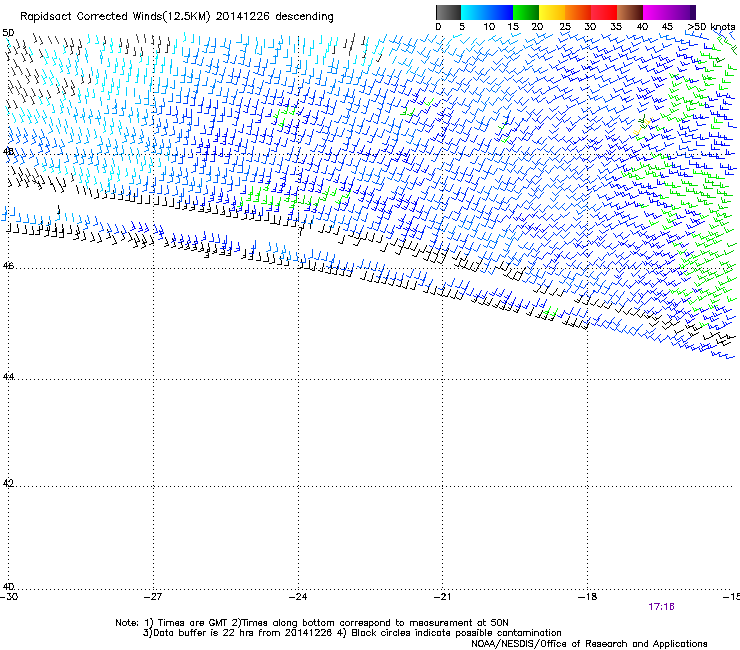Click the latitude label 48
Viewport: 740px width, 650px height.
tap(8, 152)
